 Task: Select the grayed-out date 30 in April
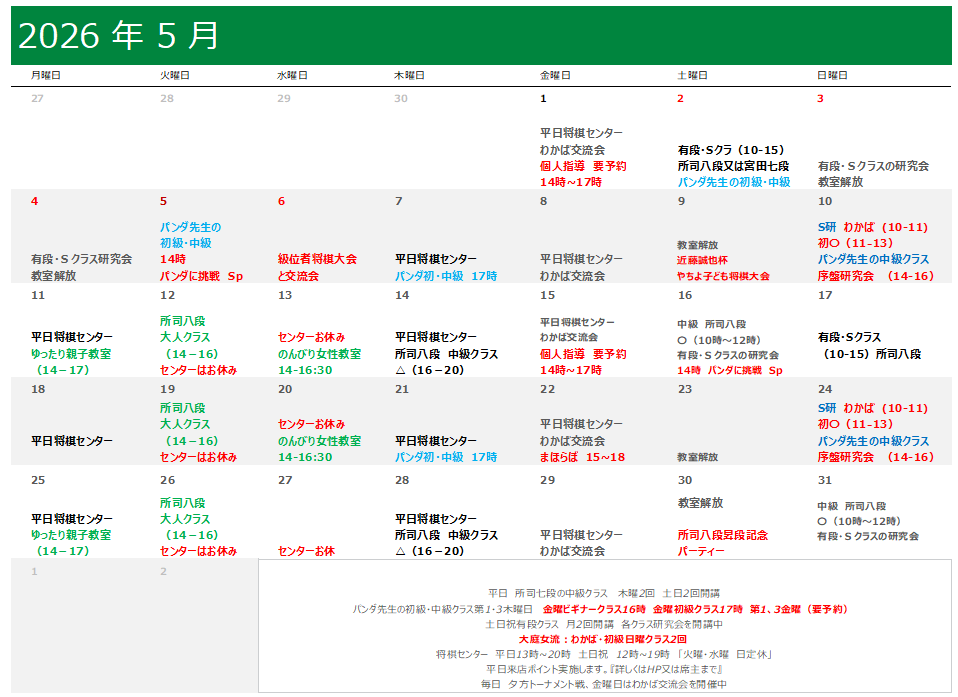(x=401, y=98)
